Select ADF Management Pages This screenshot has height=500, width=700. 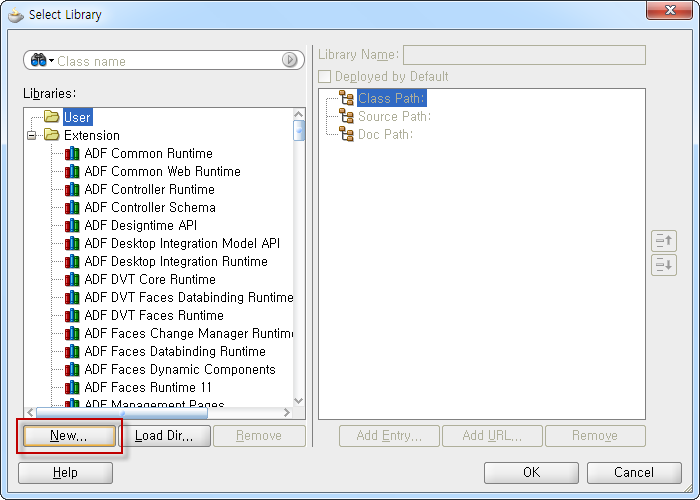point(154,403)
